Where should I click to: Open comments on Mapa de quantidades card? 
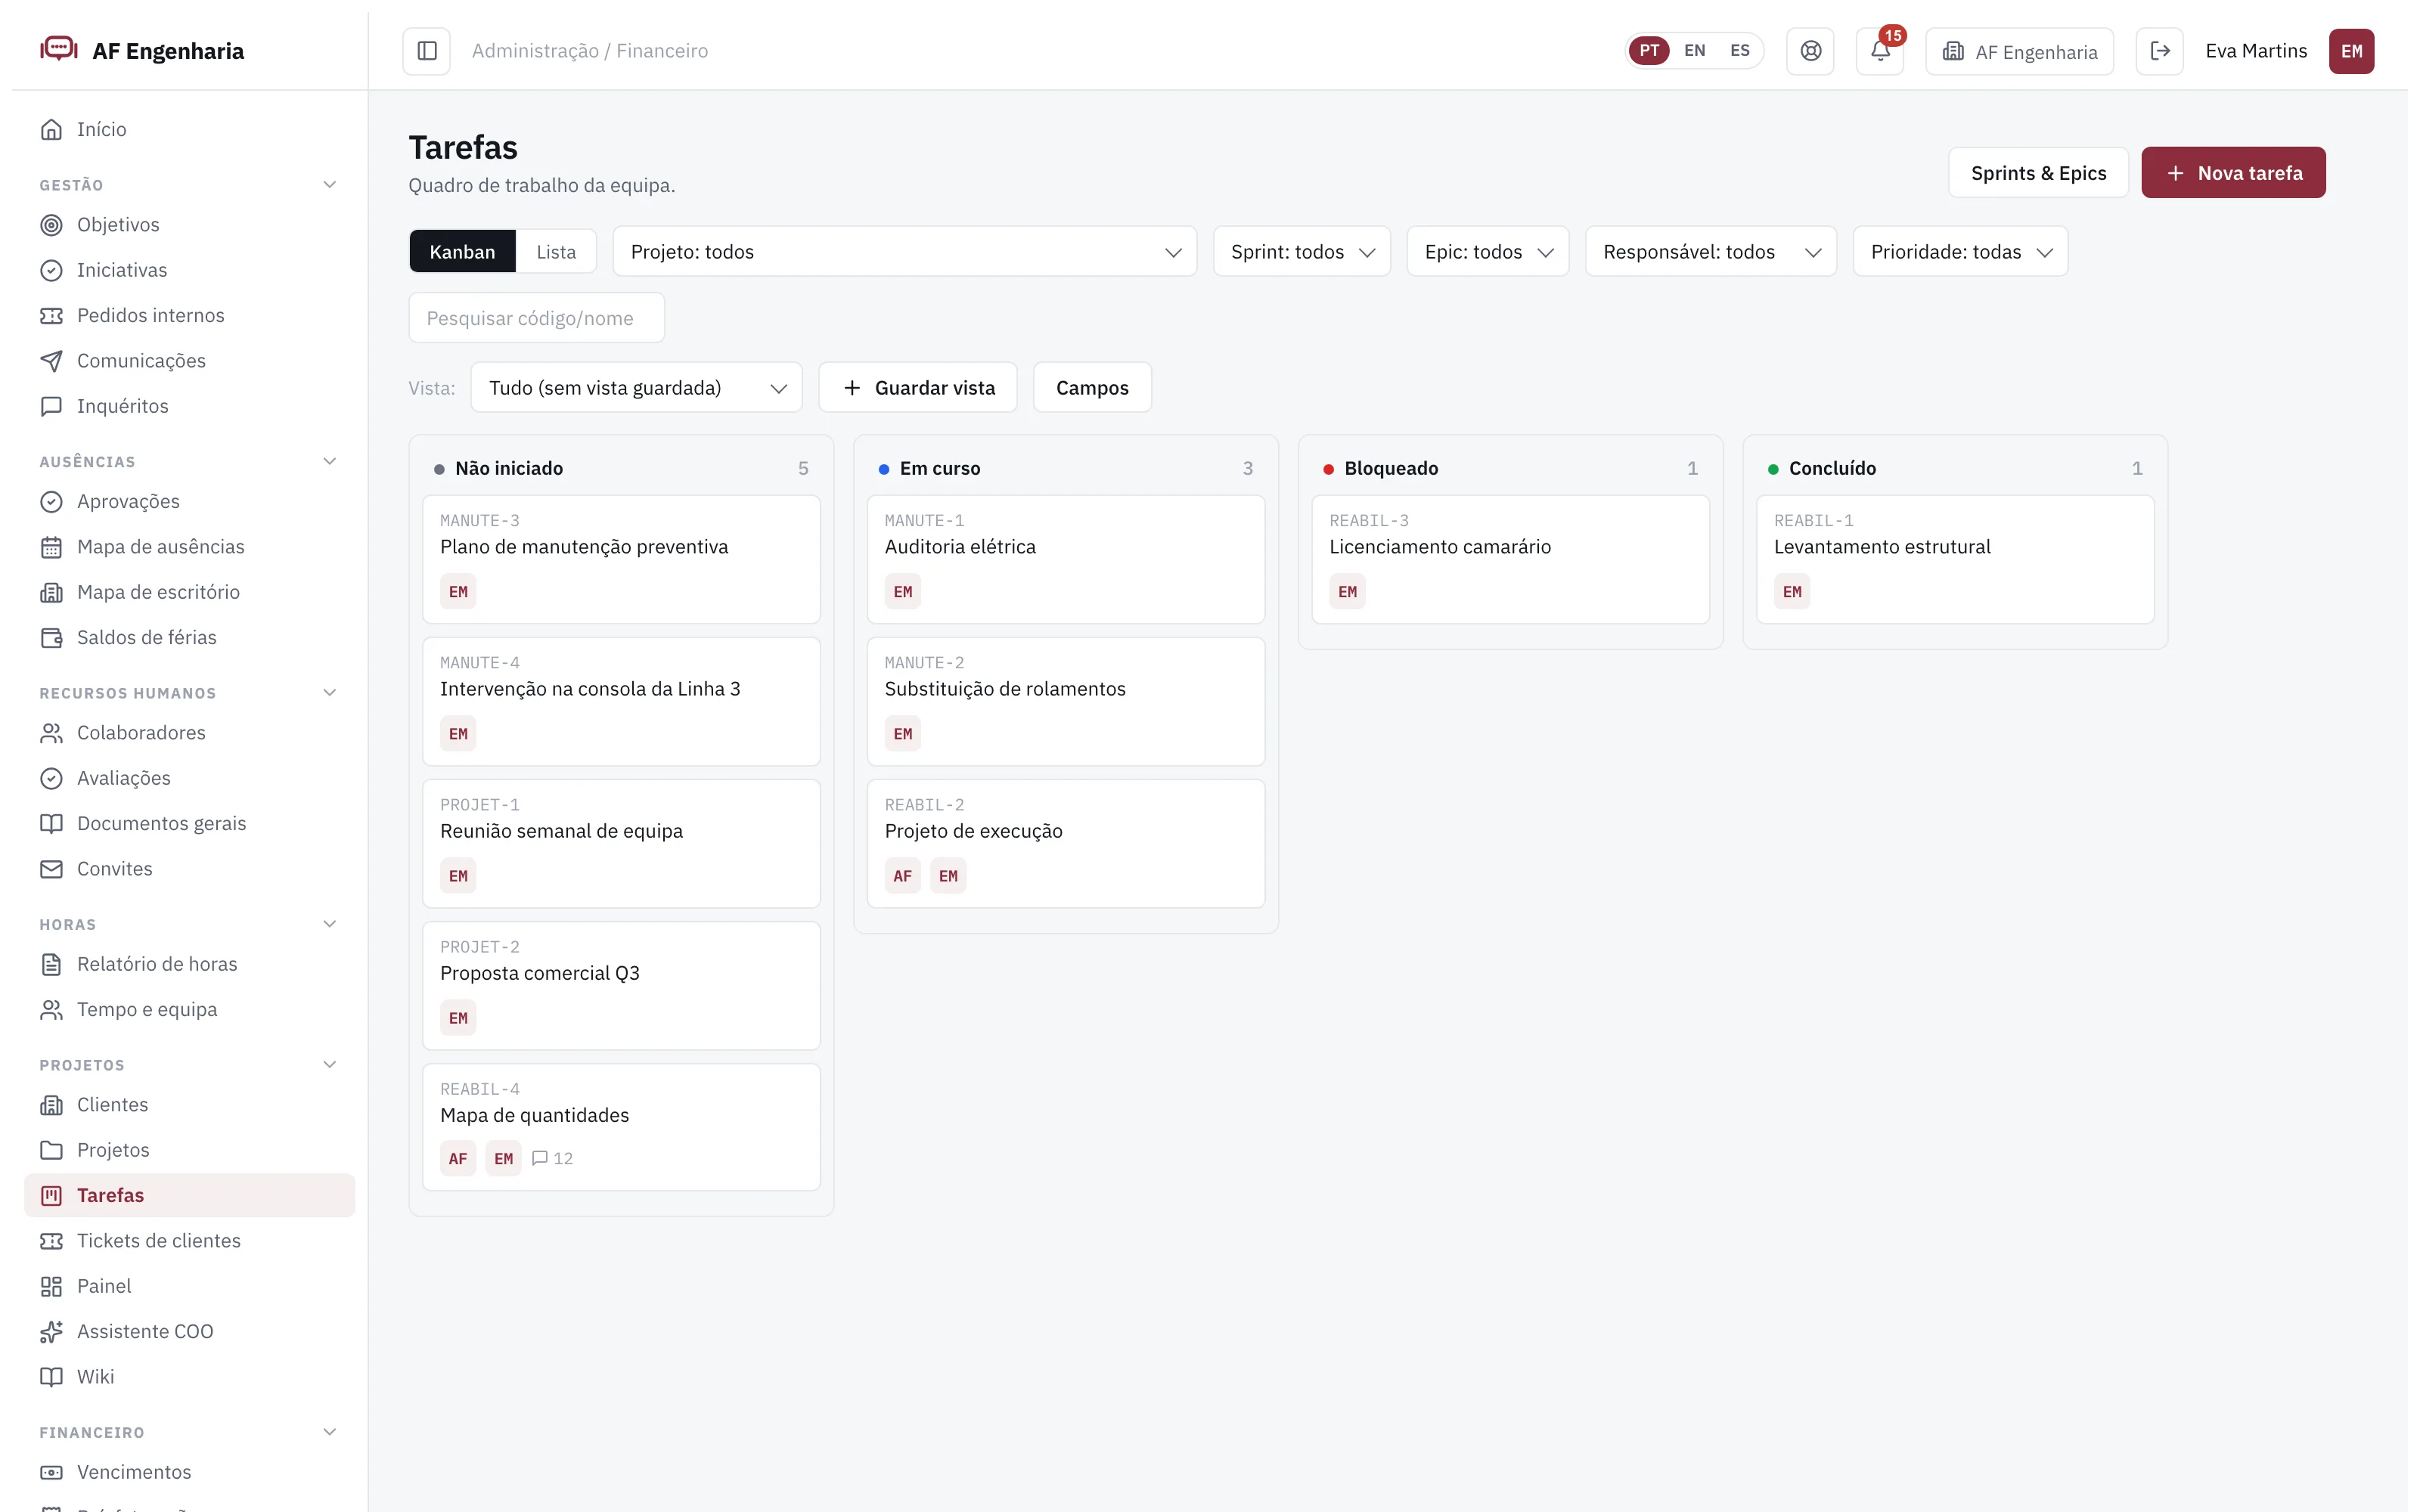552,1158
